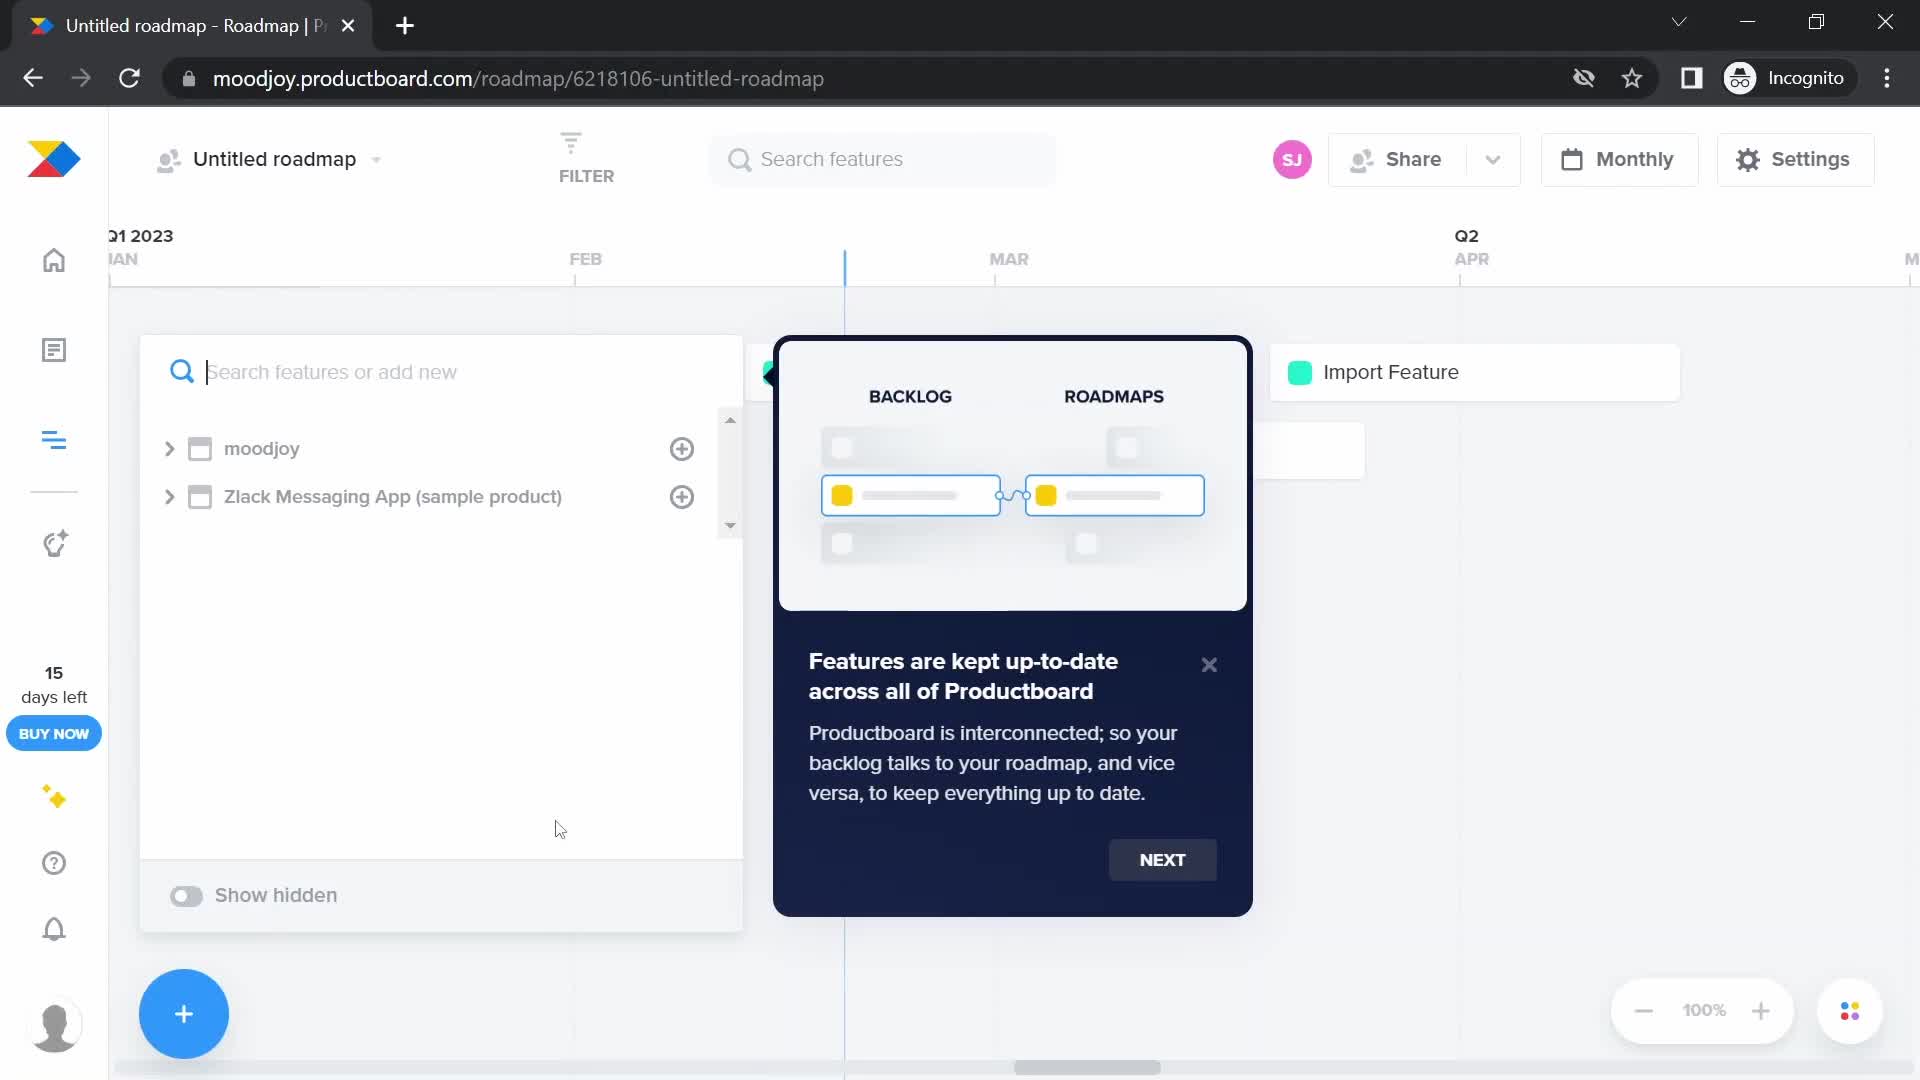Open the notifications bell icon

click(54, 929)
